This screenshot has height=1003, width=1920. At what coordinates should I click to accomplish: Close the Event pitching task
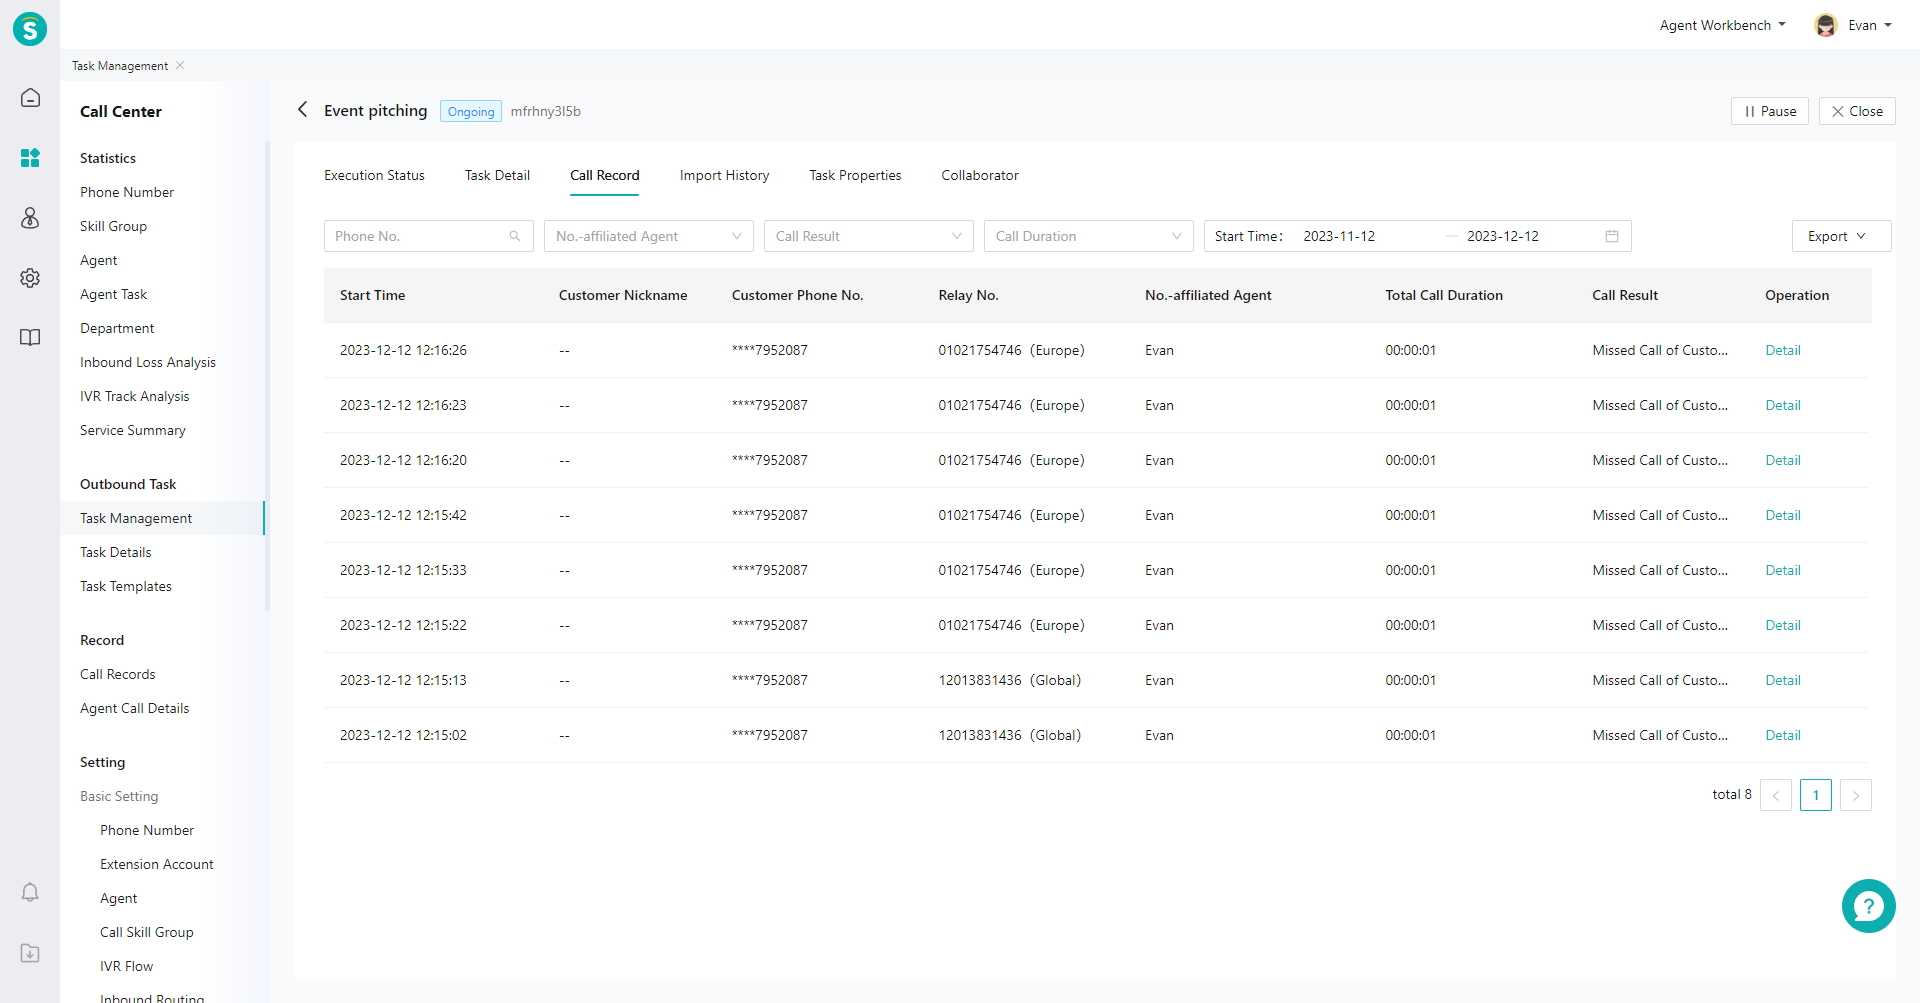point(1857,111)
